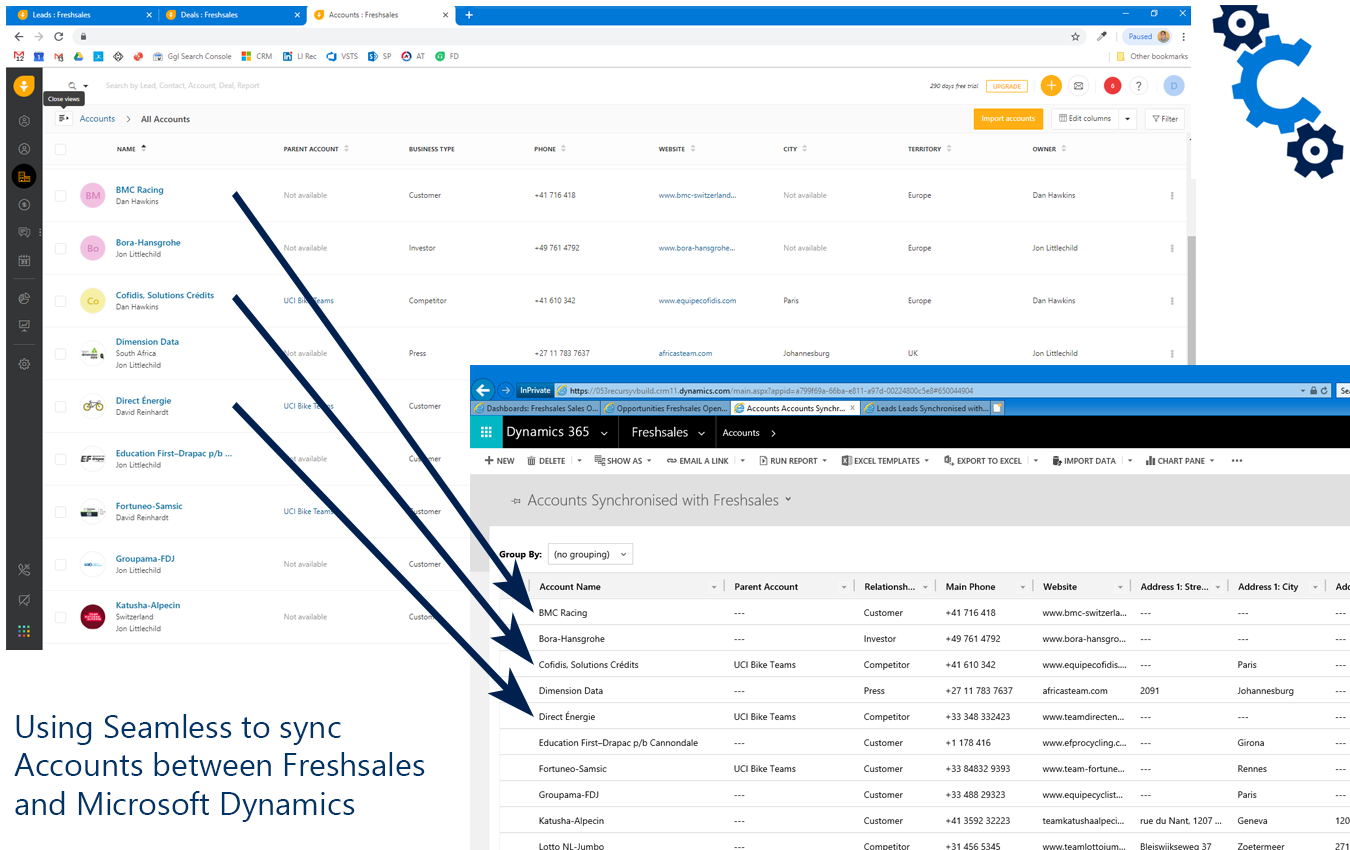Open Calendar icon in Freshsales sidebar
The image size is (1350, 850).
pyautogui.click(x=24, y=260)
